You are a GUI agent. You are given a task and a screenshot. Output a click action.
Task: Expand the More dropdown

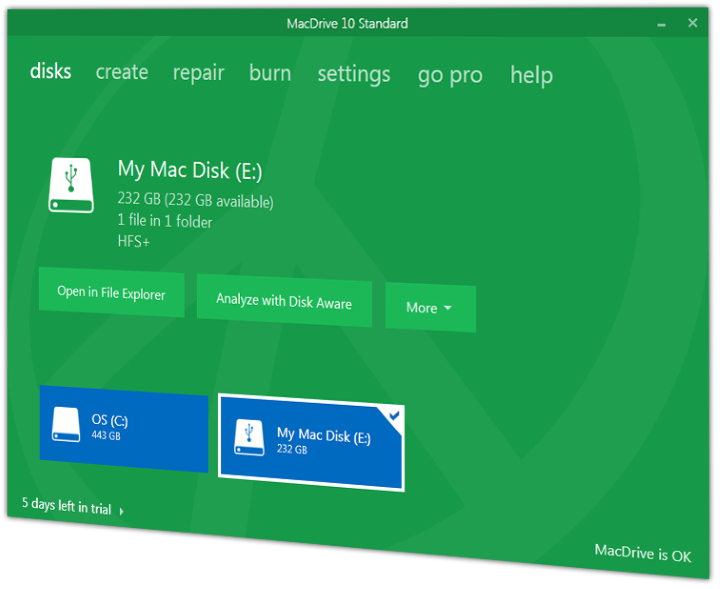430,308
